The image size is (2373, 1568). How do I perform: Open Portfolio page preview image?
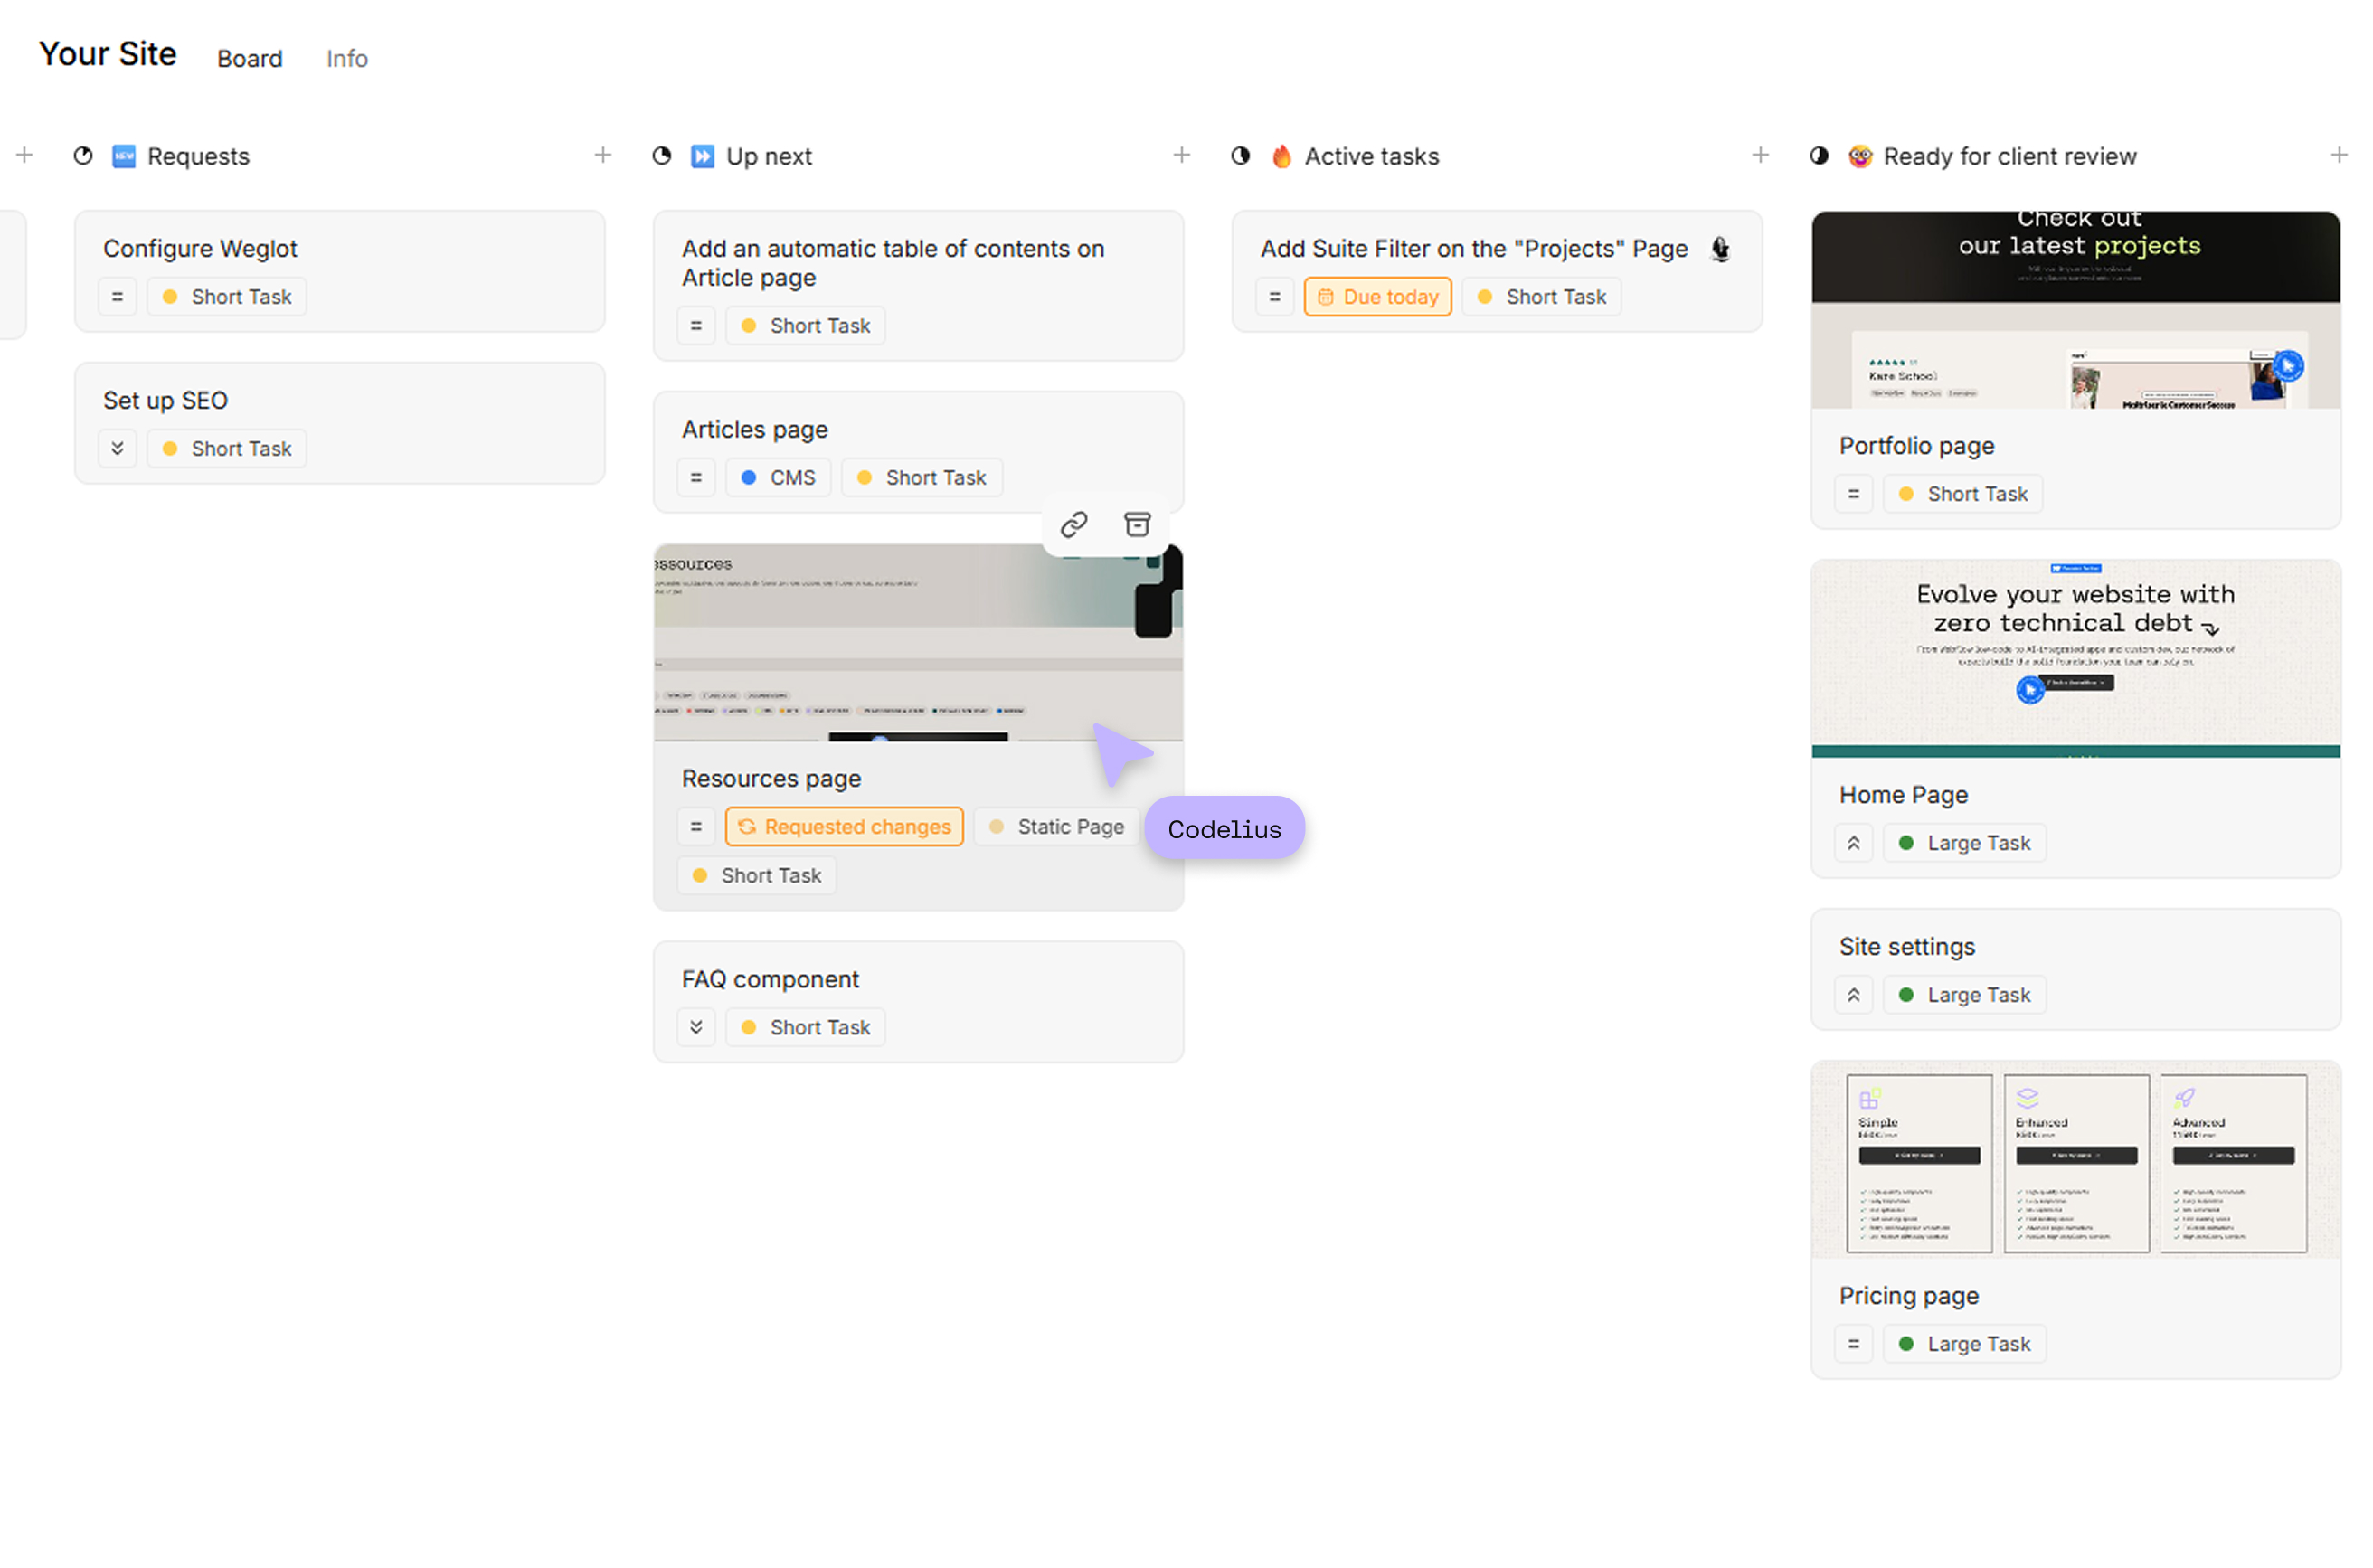pyautogui.click(x=2075, y=310)
